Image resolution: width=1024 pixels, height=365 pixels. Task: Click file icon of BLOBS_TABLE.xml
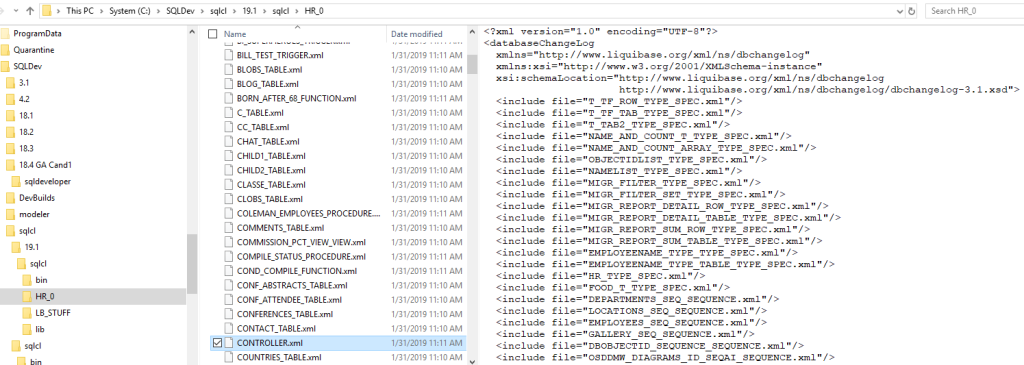pyautogui.click(x=228, y=69)
